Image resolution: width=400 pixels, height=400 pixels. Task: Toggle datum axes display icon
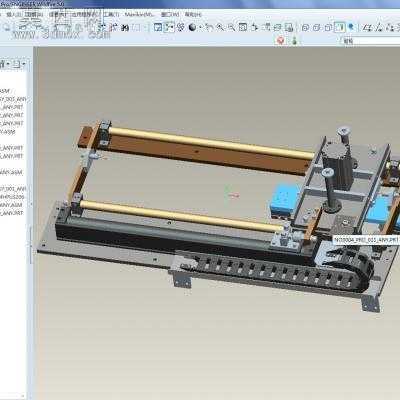379,28
